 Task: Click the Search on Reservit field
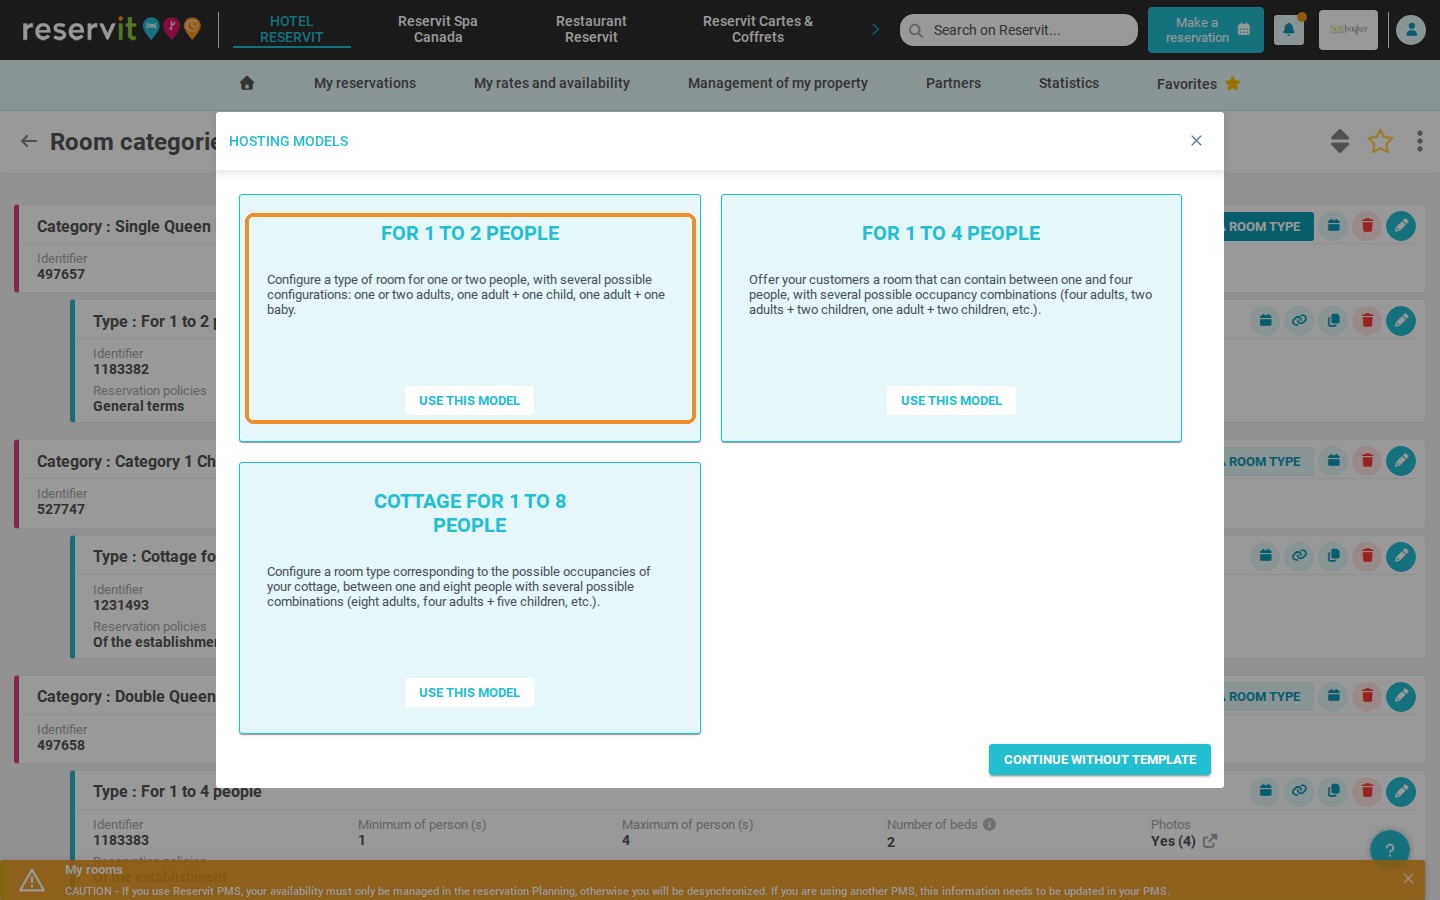pyautogui.click(x=1019, y=30)
